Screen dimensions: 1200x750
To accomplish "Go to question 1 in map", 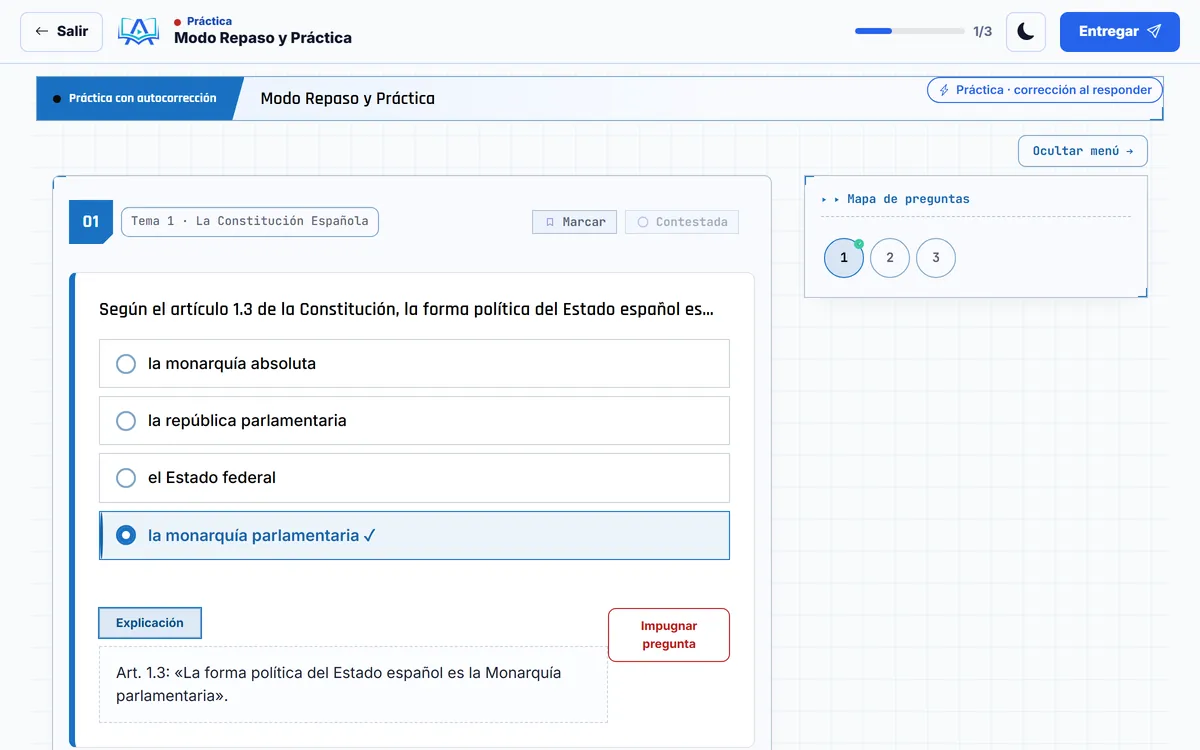I will pos(844,258).
